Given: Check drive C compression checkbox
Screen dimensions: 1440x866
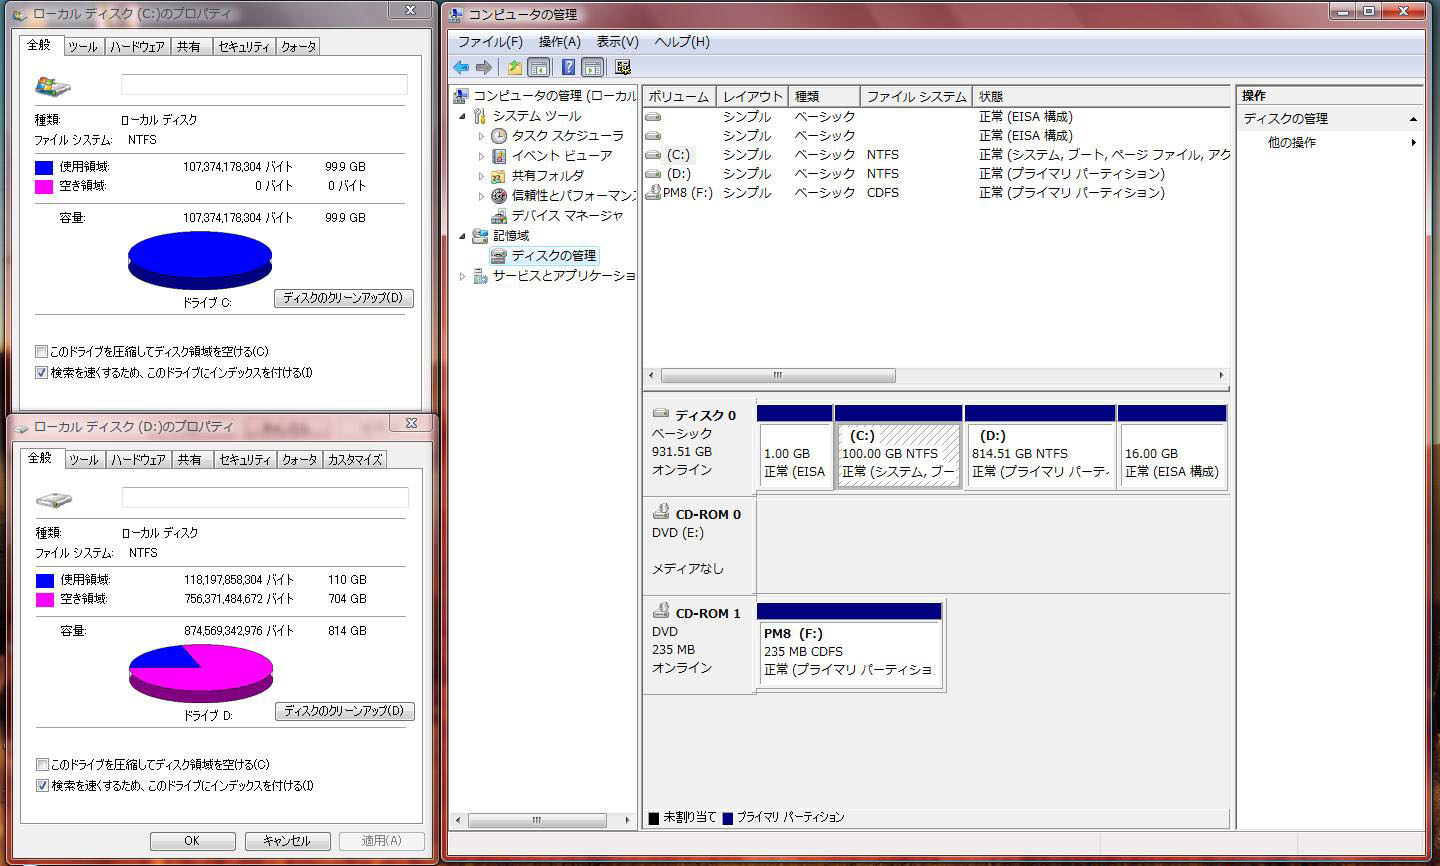Looking at the screenshot, I should click(x=41, y=352).
